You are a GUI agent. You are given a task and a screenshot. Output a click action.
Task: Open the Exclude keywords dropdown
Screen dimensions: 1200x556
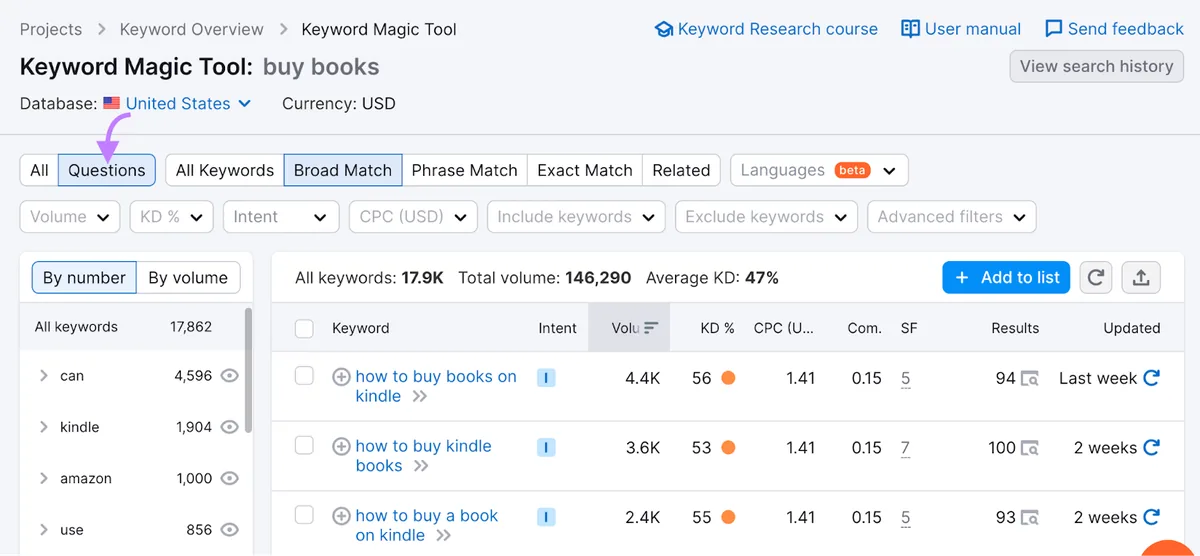tap(766, 217)
